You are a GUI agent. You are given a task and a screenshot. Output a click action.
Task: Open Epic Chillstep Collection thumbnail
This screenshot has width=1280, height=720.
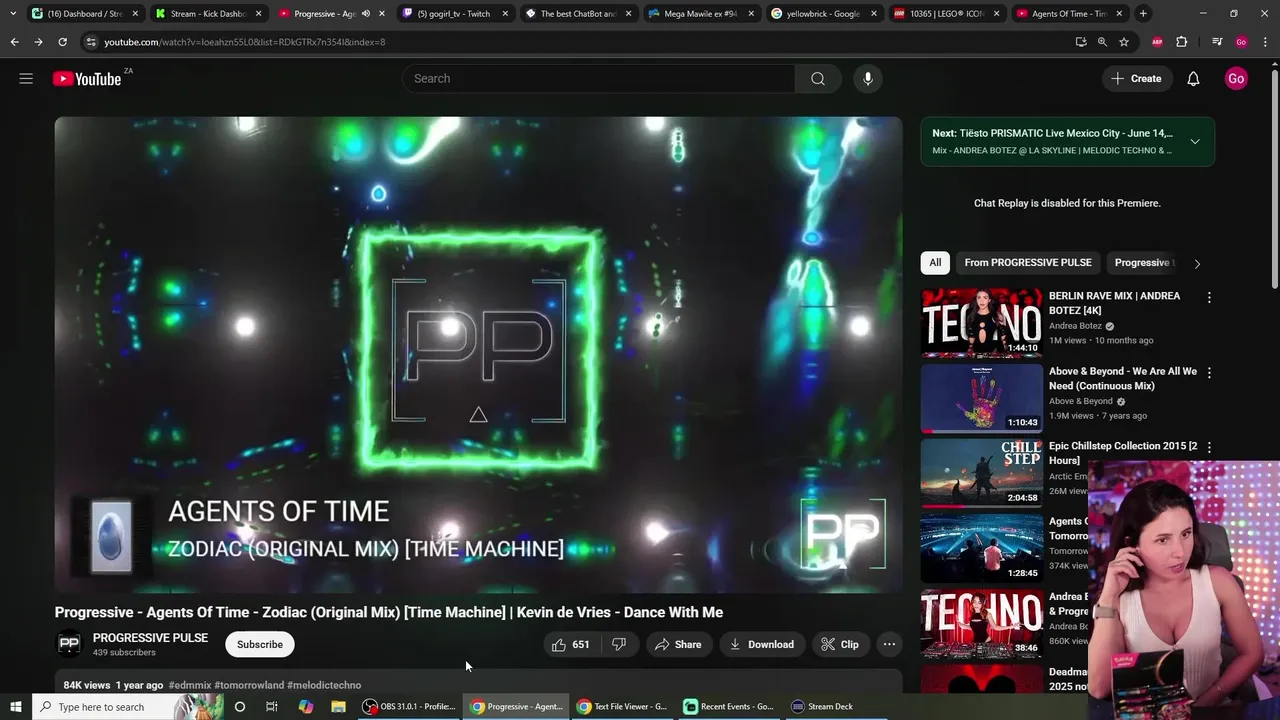click(x=981, y=473)
